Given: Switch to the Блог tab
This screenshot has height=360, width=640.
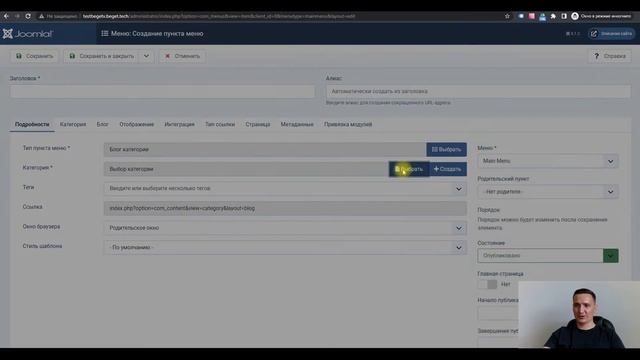Looking at the screenshot, I should pos(102,124).
